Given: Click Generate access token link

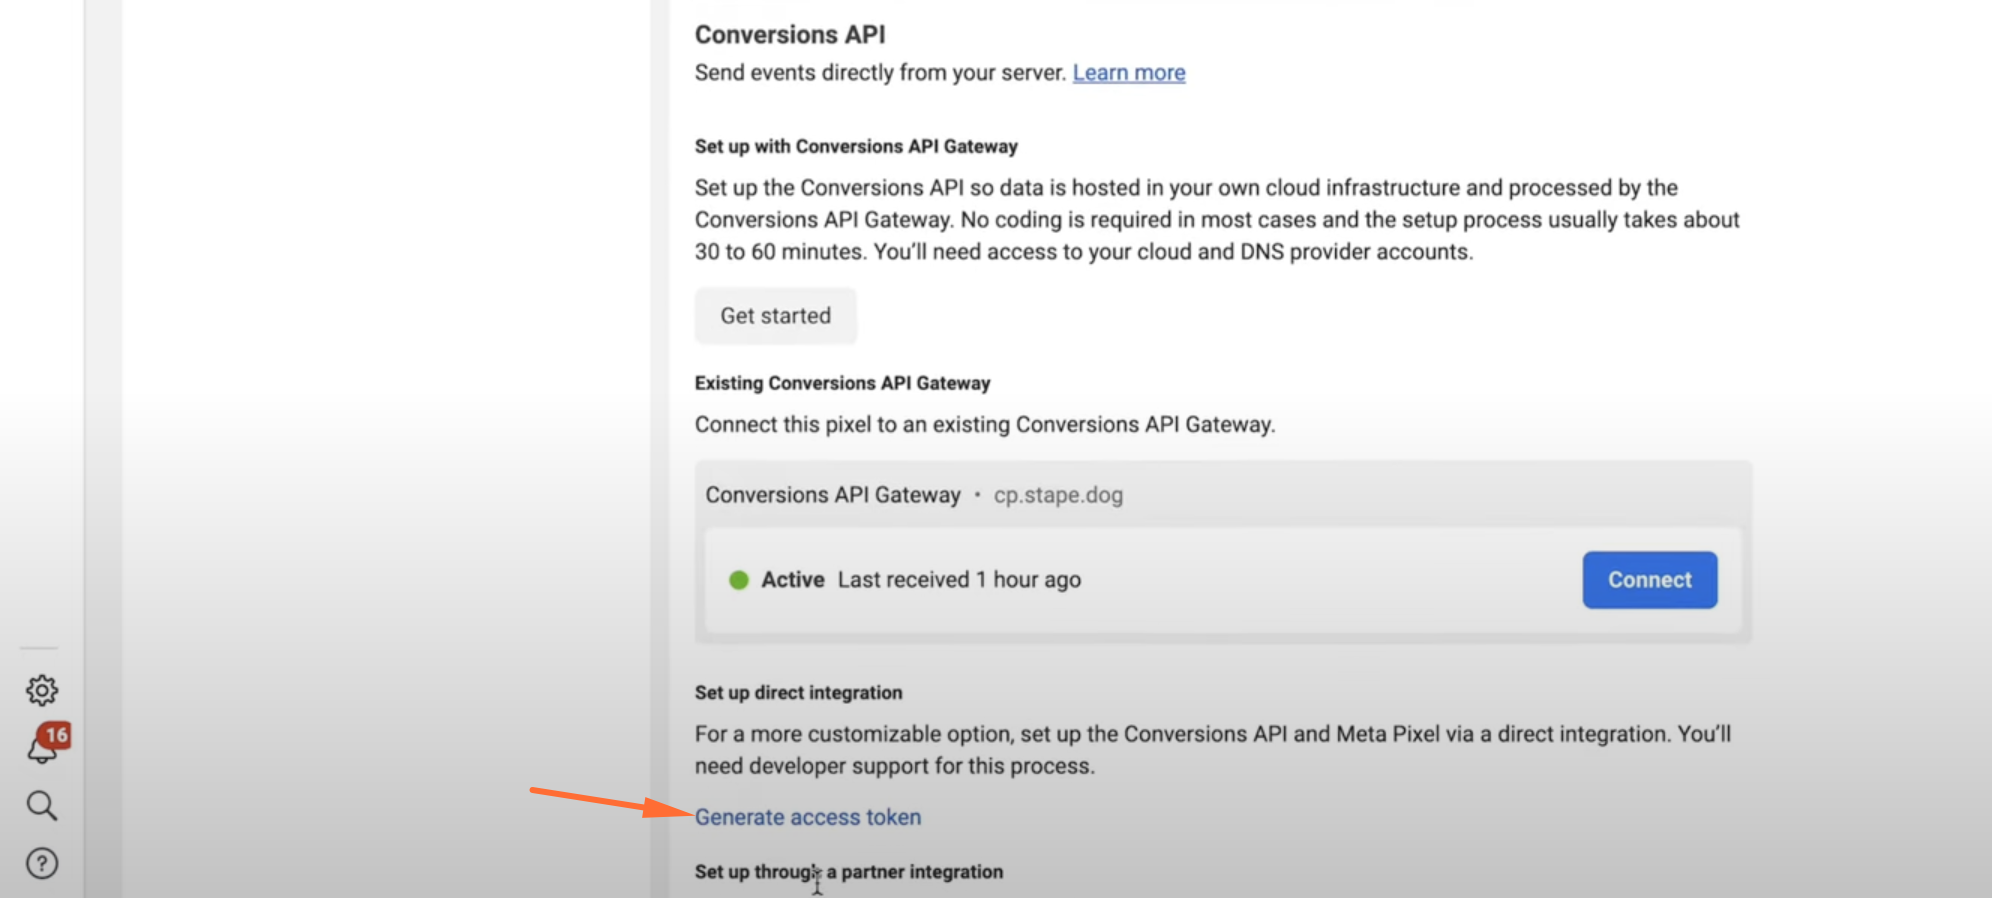Looking at the screenshot, I should tap(808, 817).
